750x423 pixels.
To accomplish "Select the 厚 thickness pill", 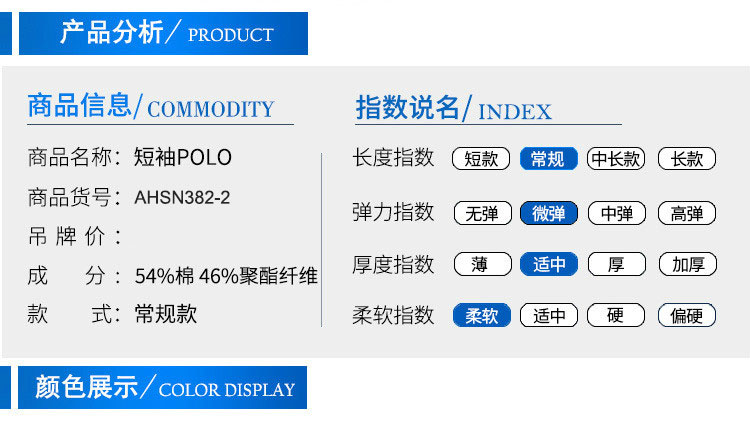I will click(x=617, y=265).
